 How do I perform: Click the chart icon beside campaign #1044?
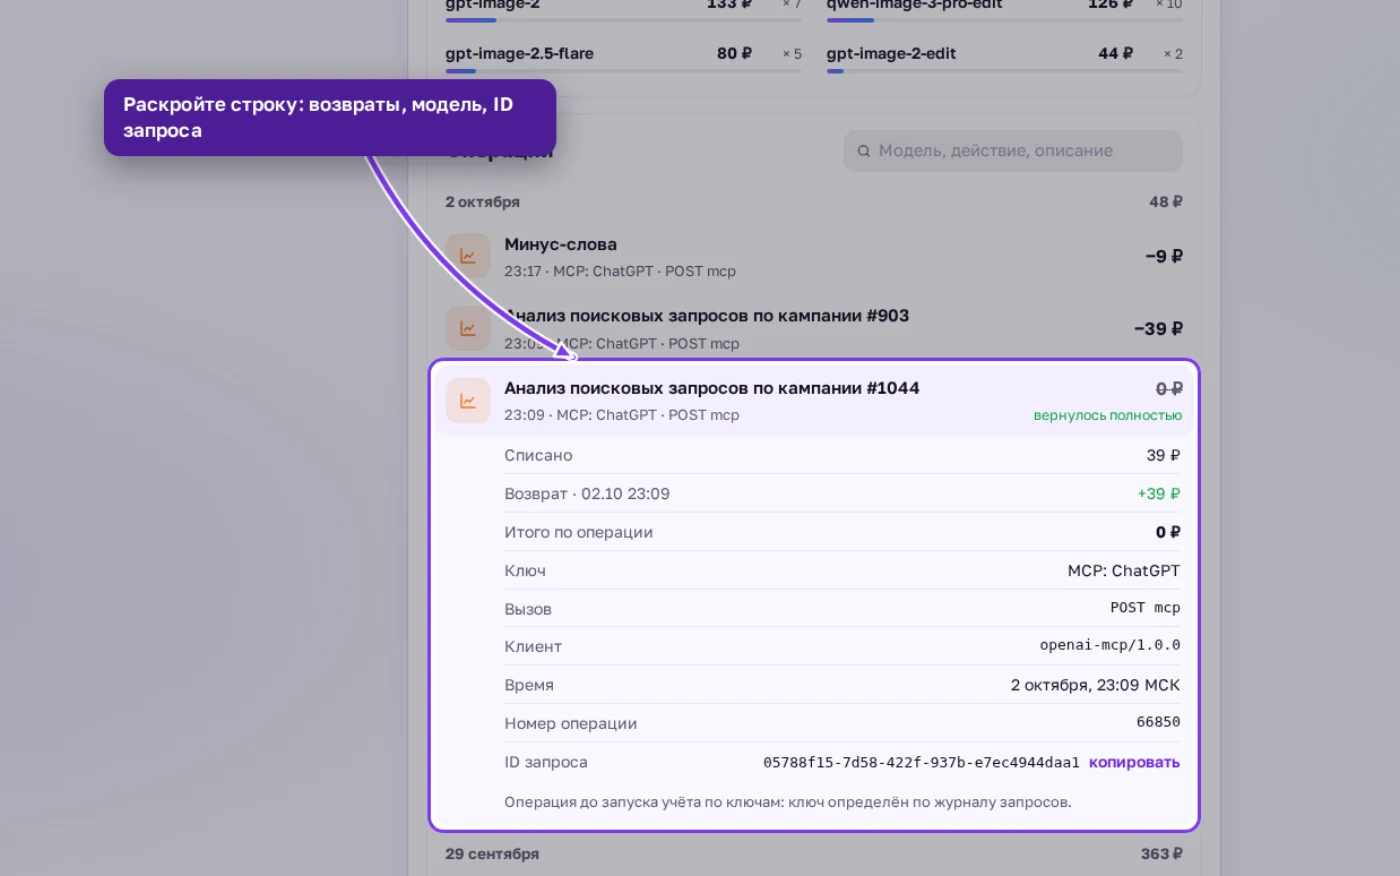click(x=467, y=401)
